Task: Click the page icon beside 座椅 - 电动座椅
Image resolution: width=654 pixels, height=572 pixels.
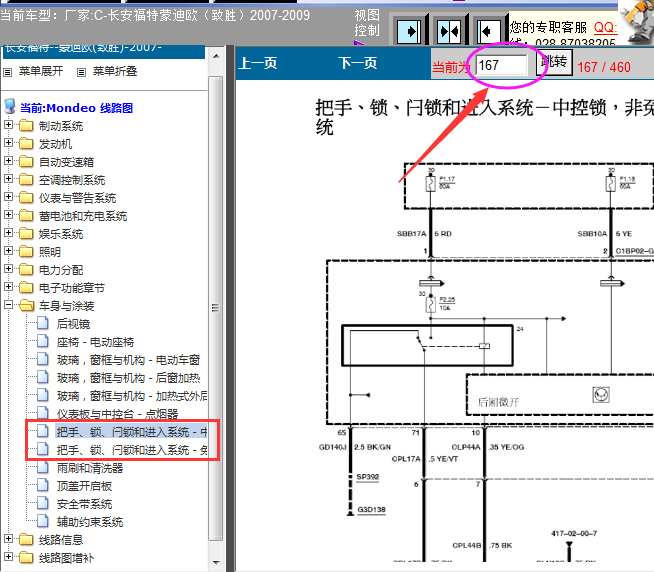Action: (43, 341)
